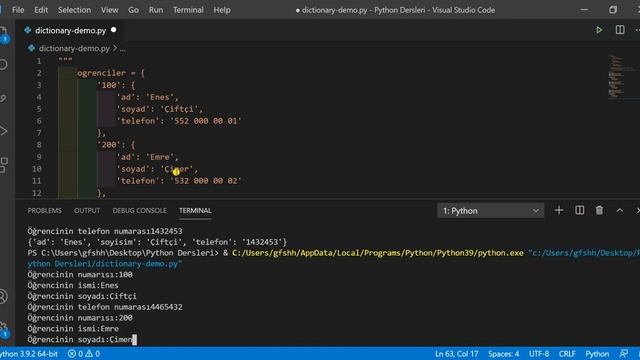Open terminal selector dropdown '1: Python'

point(490,211)
